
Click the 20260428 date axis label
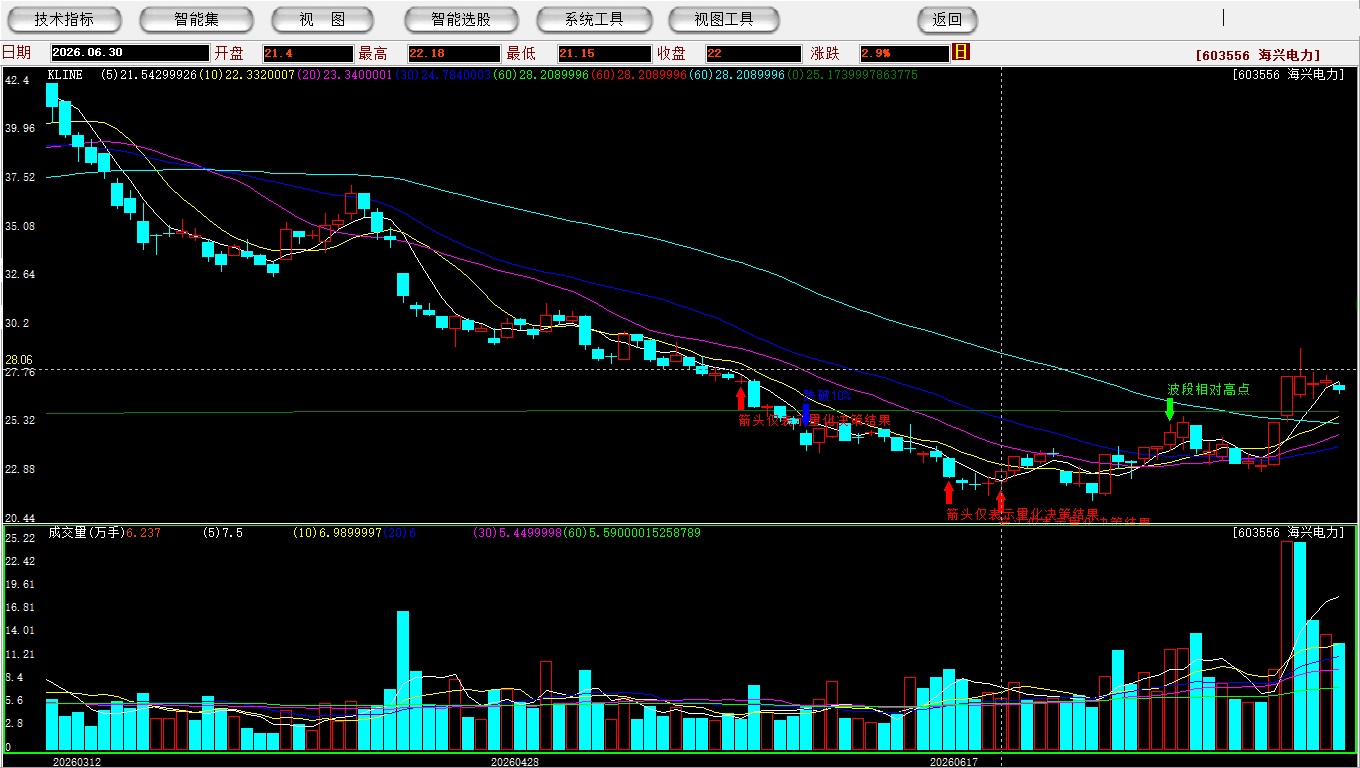(x=515, y=761)
